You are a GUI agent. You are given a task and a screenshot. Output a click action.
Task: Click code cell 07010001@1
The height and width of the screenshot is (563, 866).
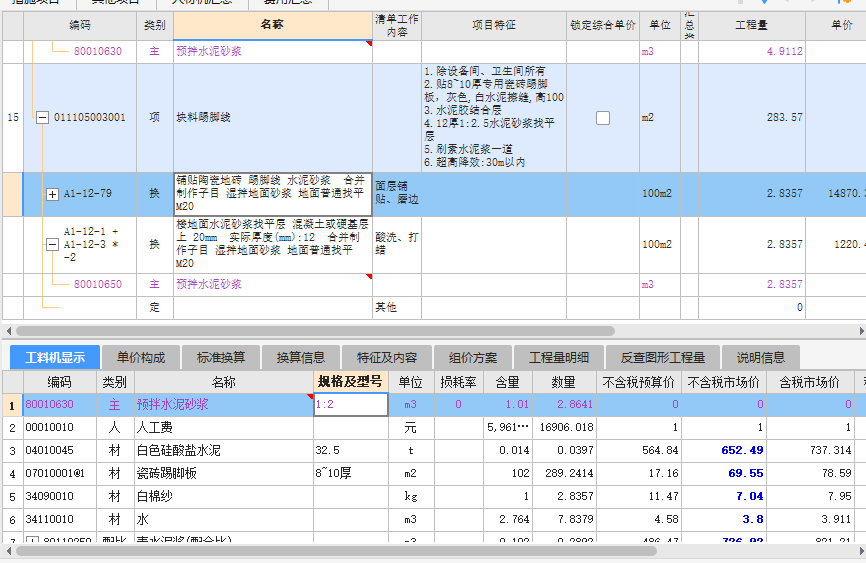pos(60,473)
